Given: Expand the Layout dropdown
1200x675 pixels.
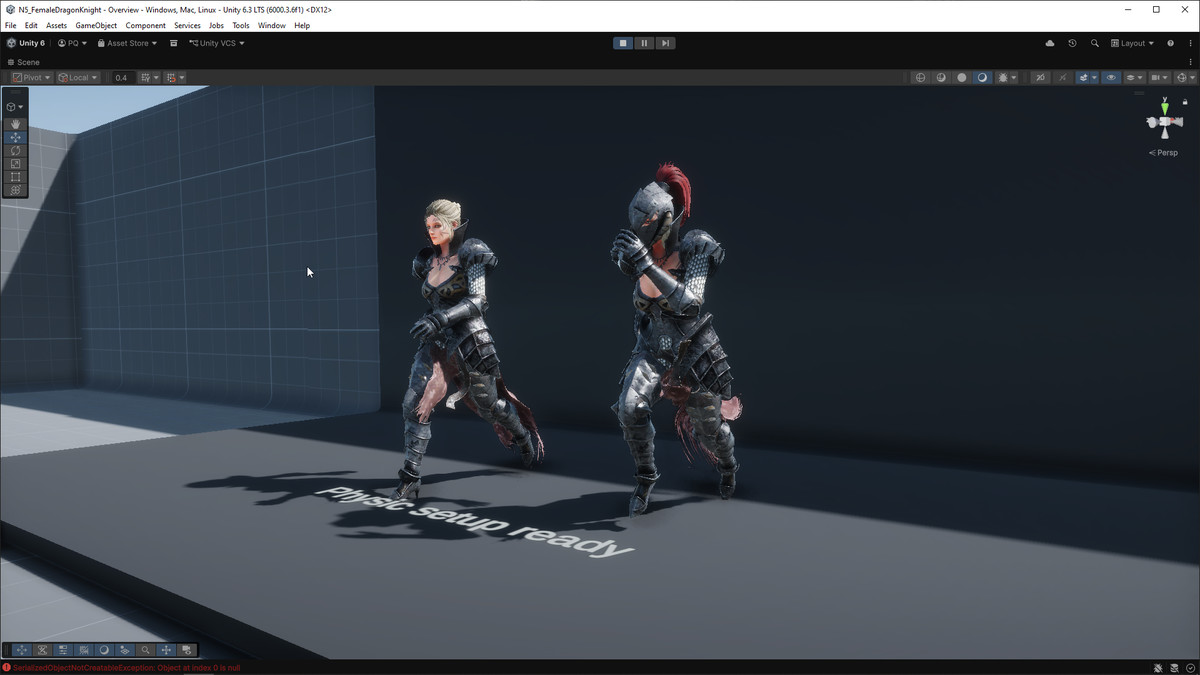Looking at the screenshot, I should point(1132,44).
